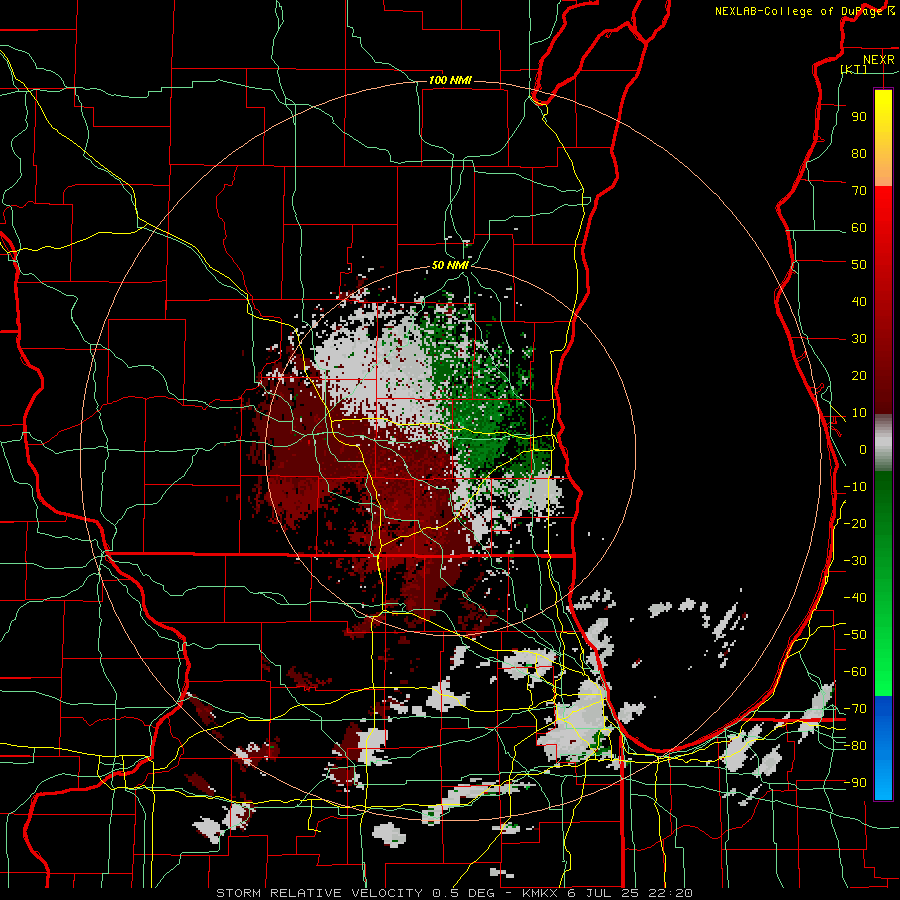
Task: Click the 30 value on the velocity scale
Action: coord(859,339)
